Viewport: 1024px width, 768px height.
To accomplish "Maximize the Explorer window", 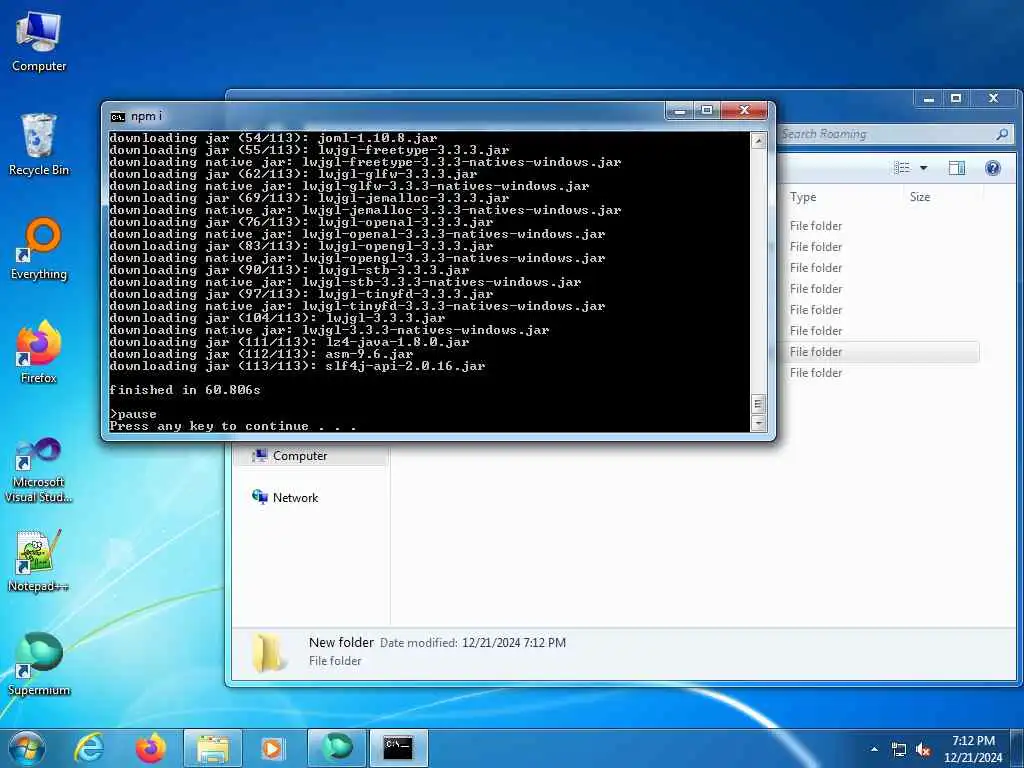I will (956, 99).
